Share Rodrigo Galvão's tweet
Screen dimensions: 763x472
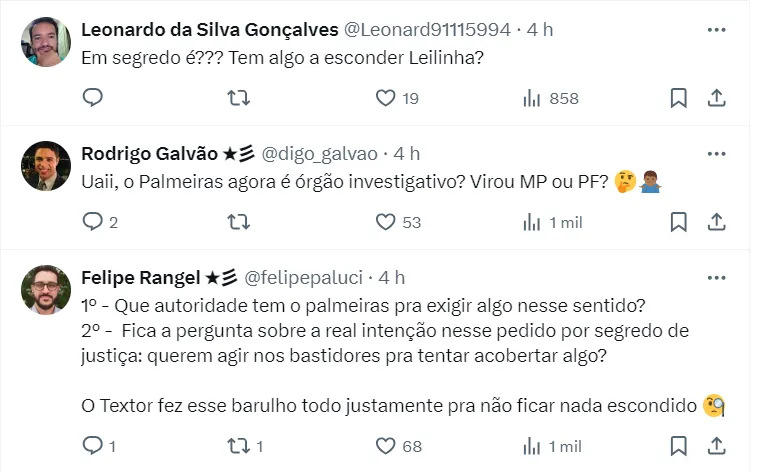716,222
